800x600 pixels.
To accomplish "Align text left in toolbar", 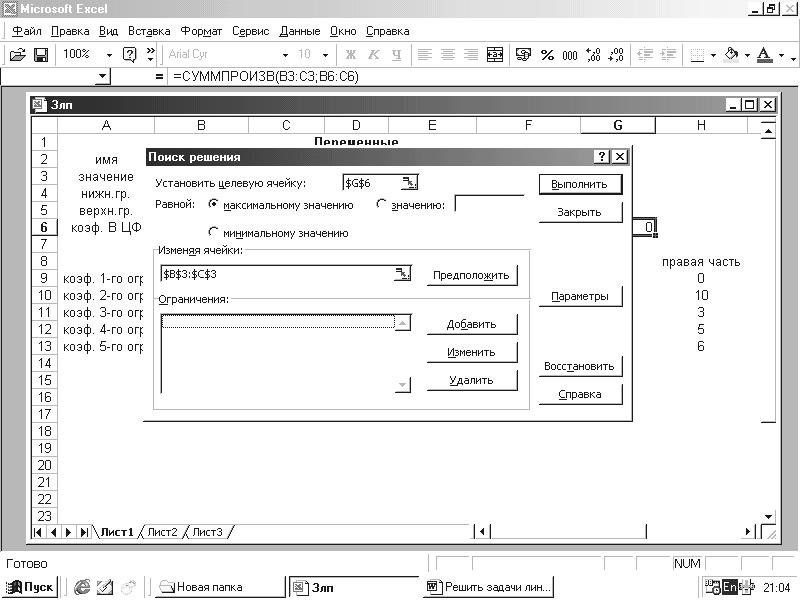I will tap(424, 55).
